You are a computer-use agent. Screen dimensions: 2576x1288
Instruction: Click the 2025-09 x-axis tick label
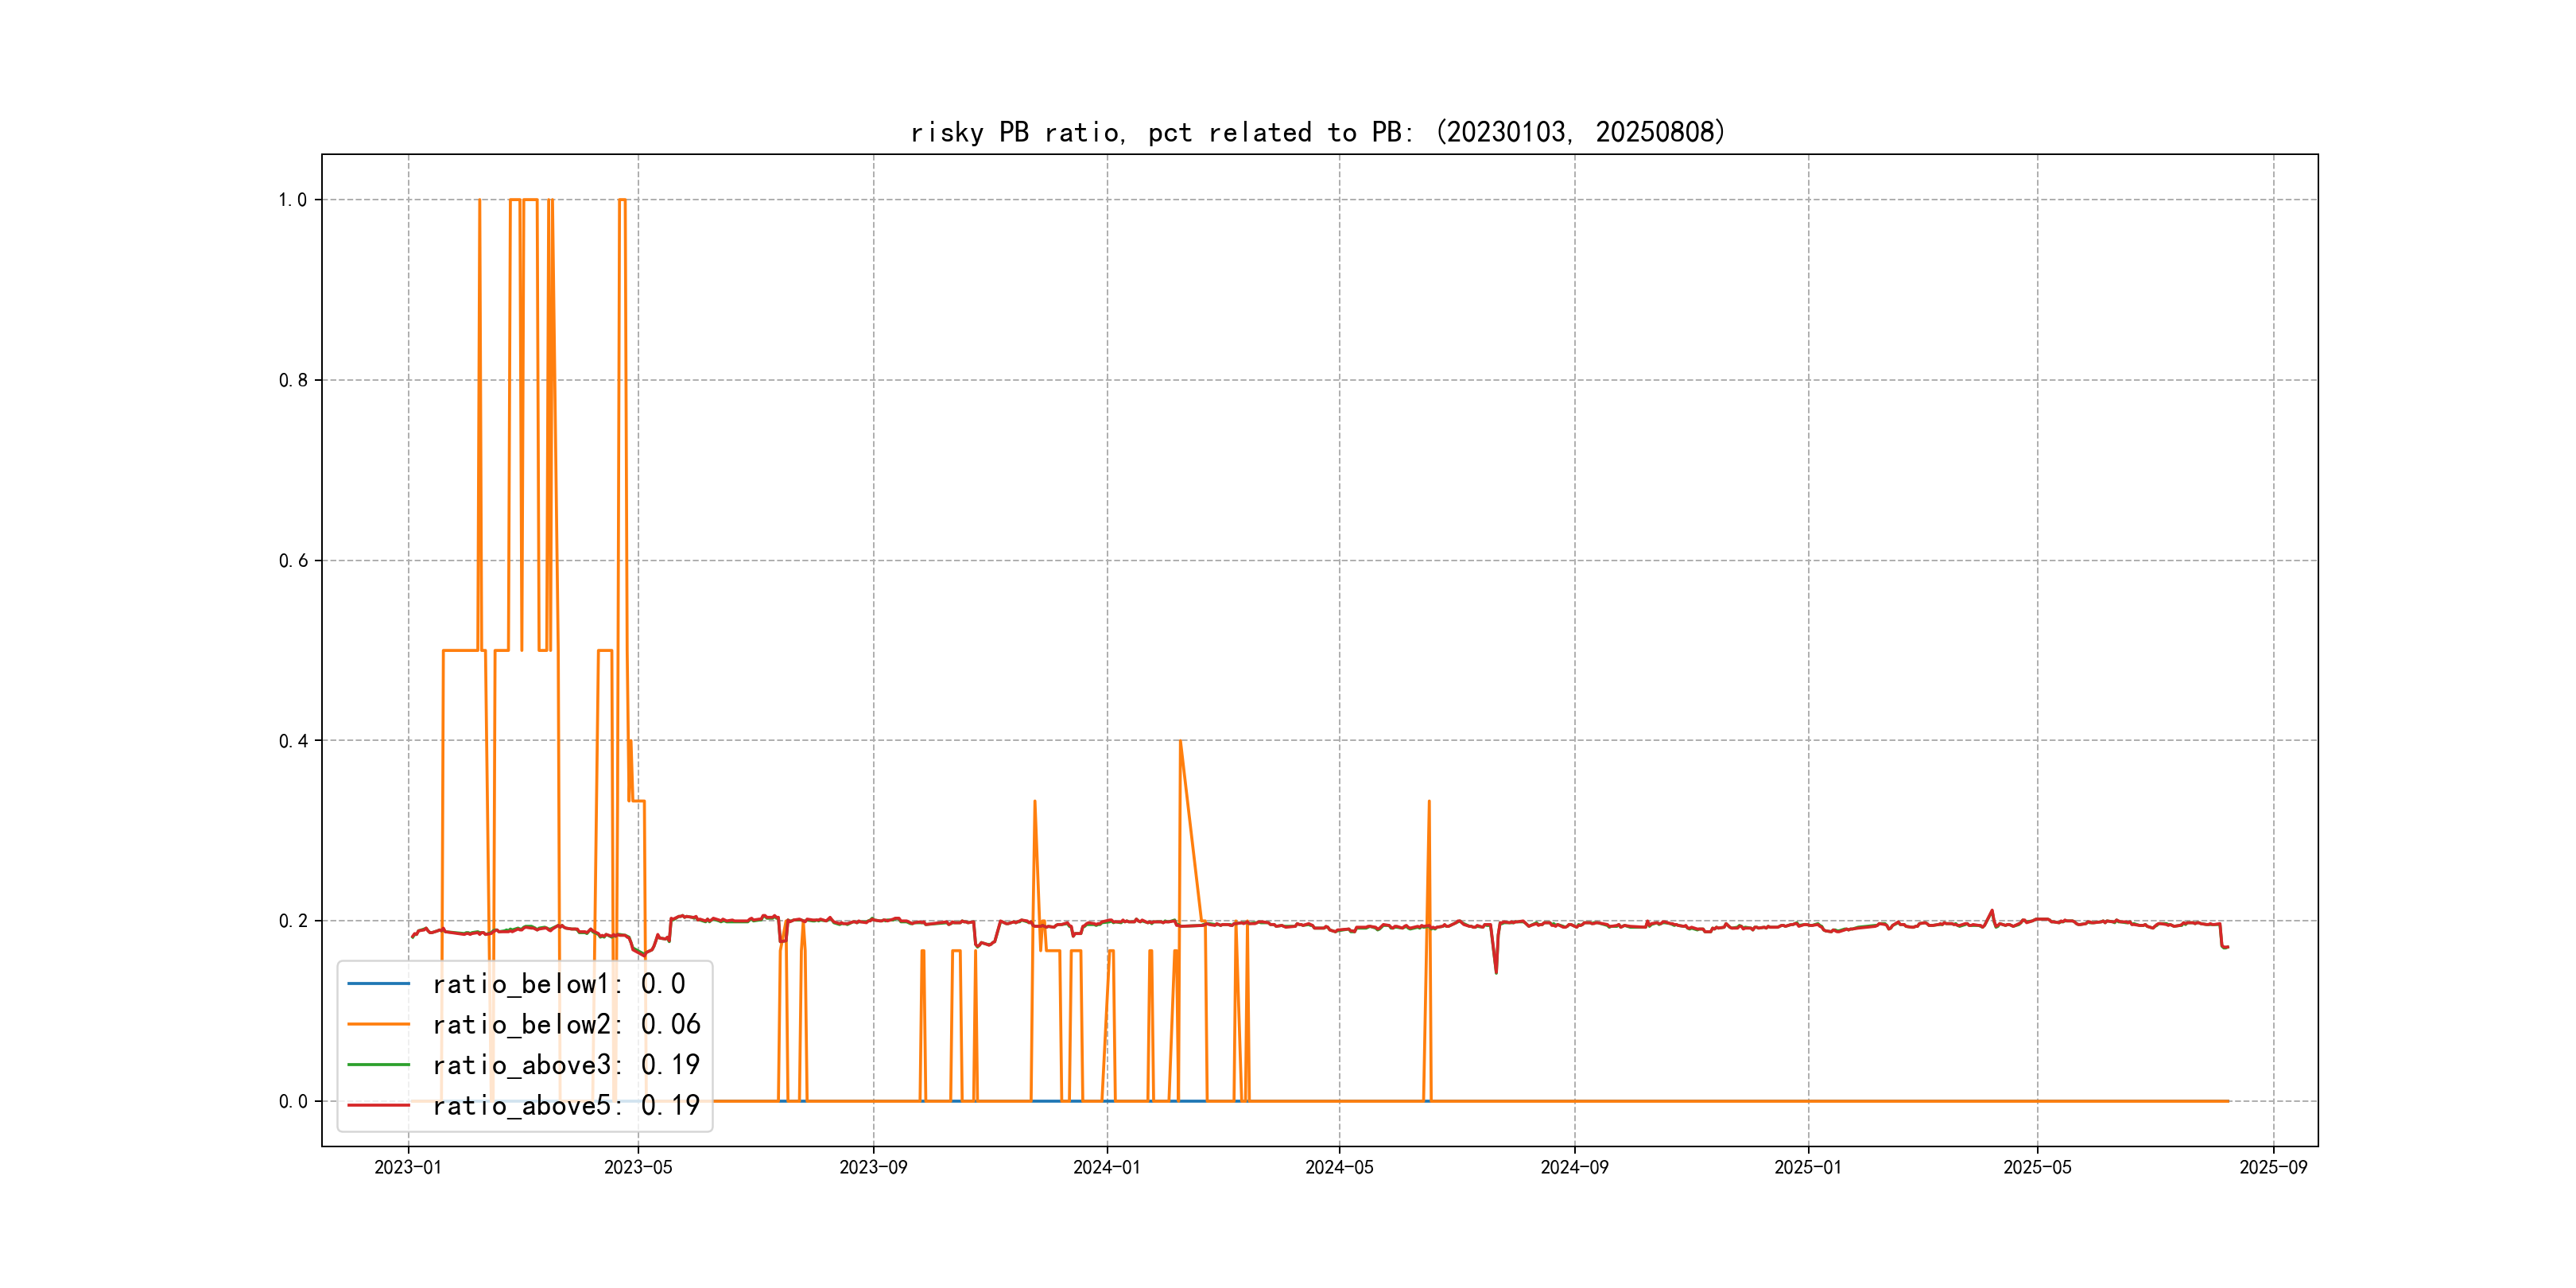click(2273, 1167)
